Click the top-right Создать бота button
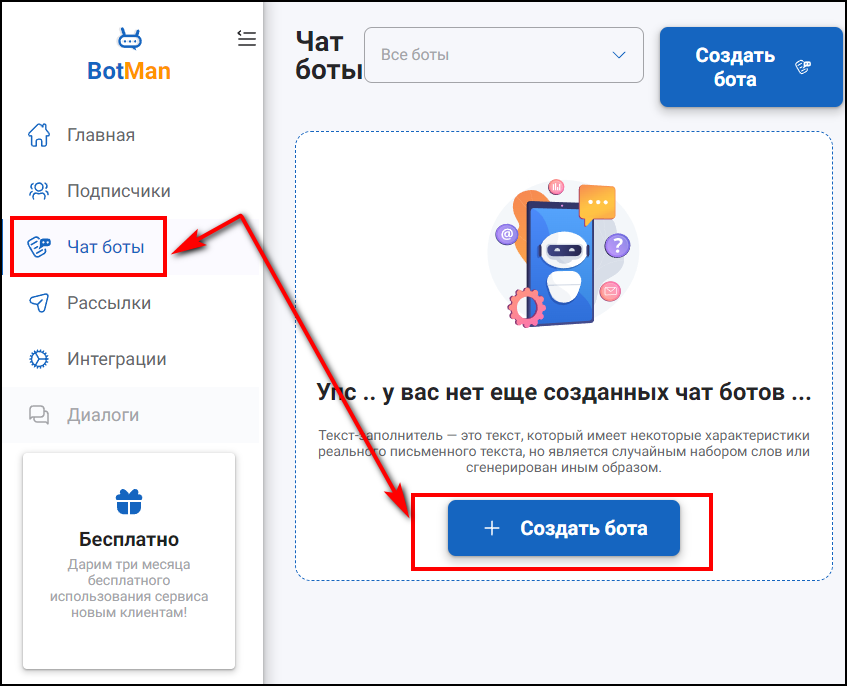 [751, 67]
